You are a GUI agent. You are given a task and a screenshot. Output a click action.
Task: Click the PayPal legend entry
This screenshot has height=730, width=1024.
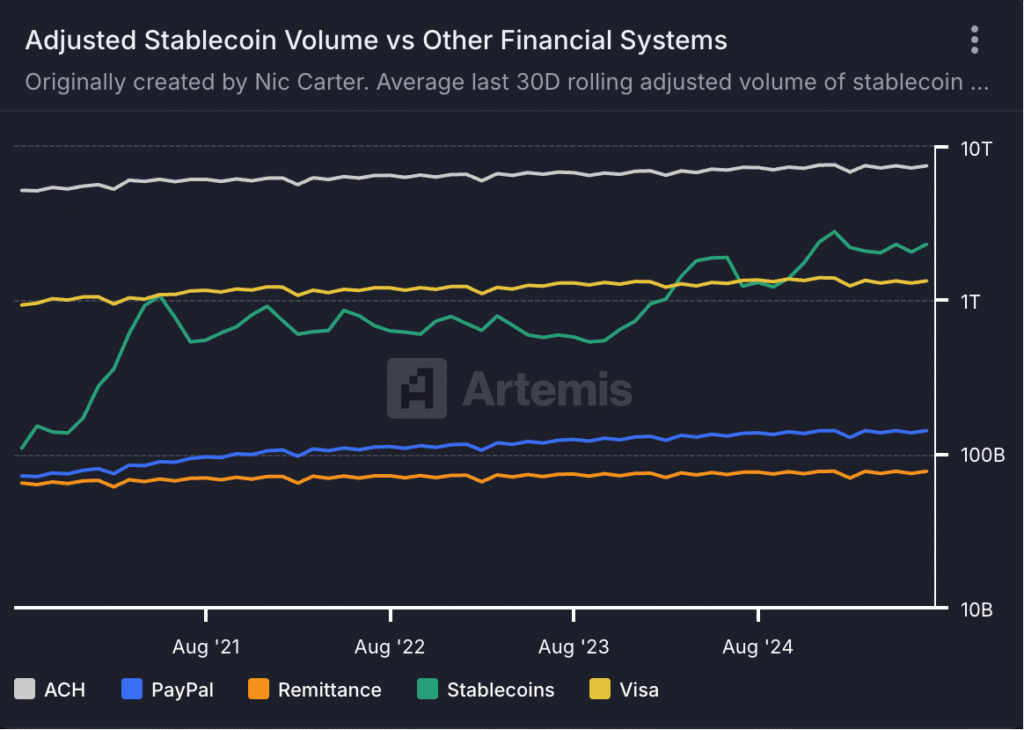(169, 689)
